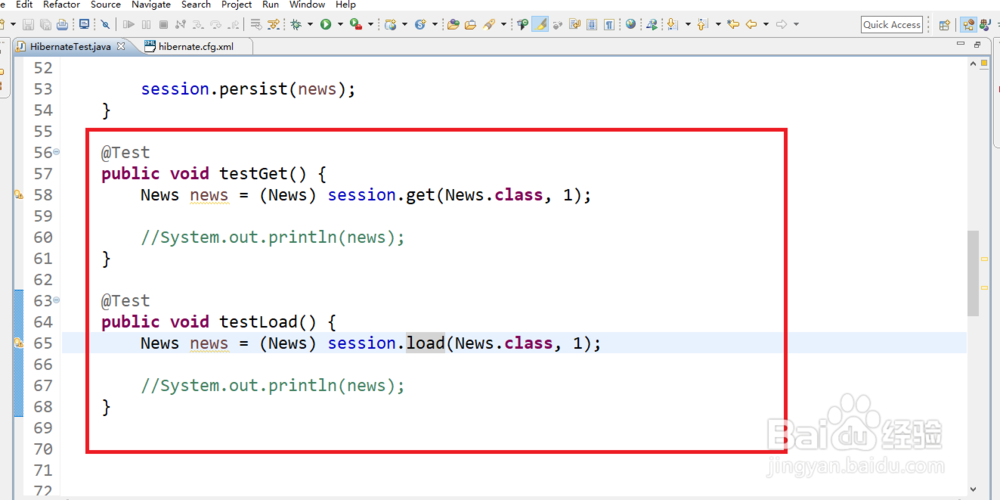
Task: Click the Save All toolbar icon
Action: click(46, 24)
